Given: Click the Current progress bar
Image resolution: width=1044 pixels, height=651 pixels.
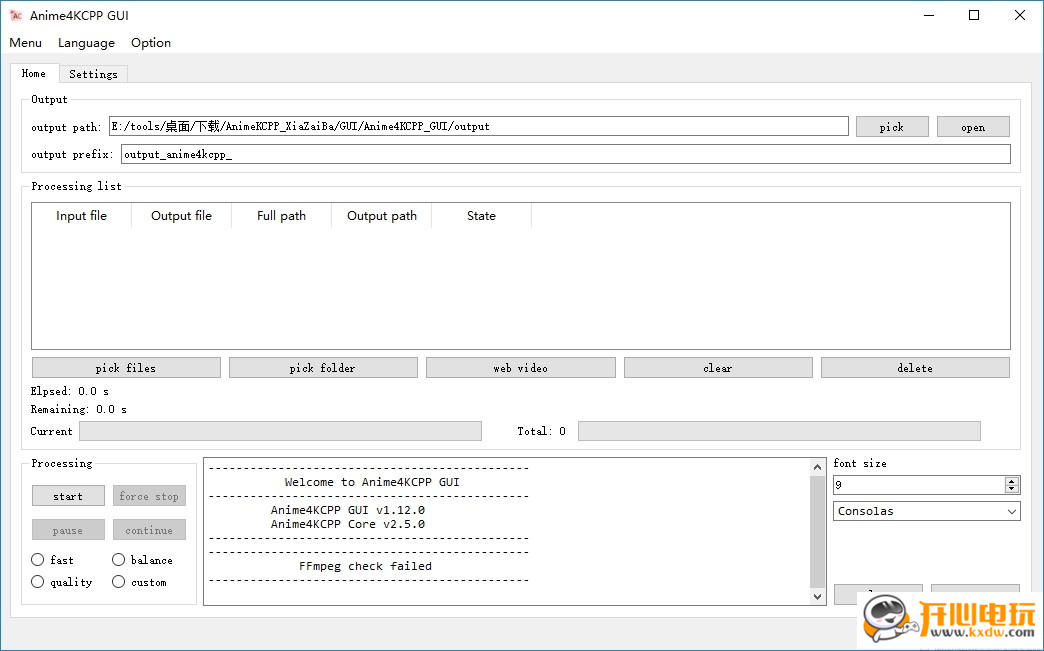Looking at the screenshot, I should (280, 431).
